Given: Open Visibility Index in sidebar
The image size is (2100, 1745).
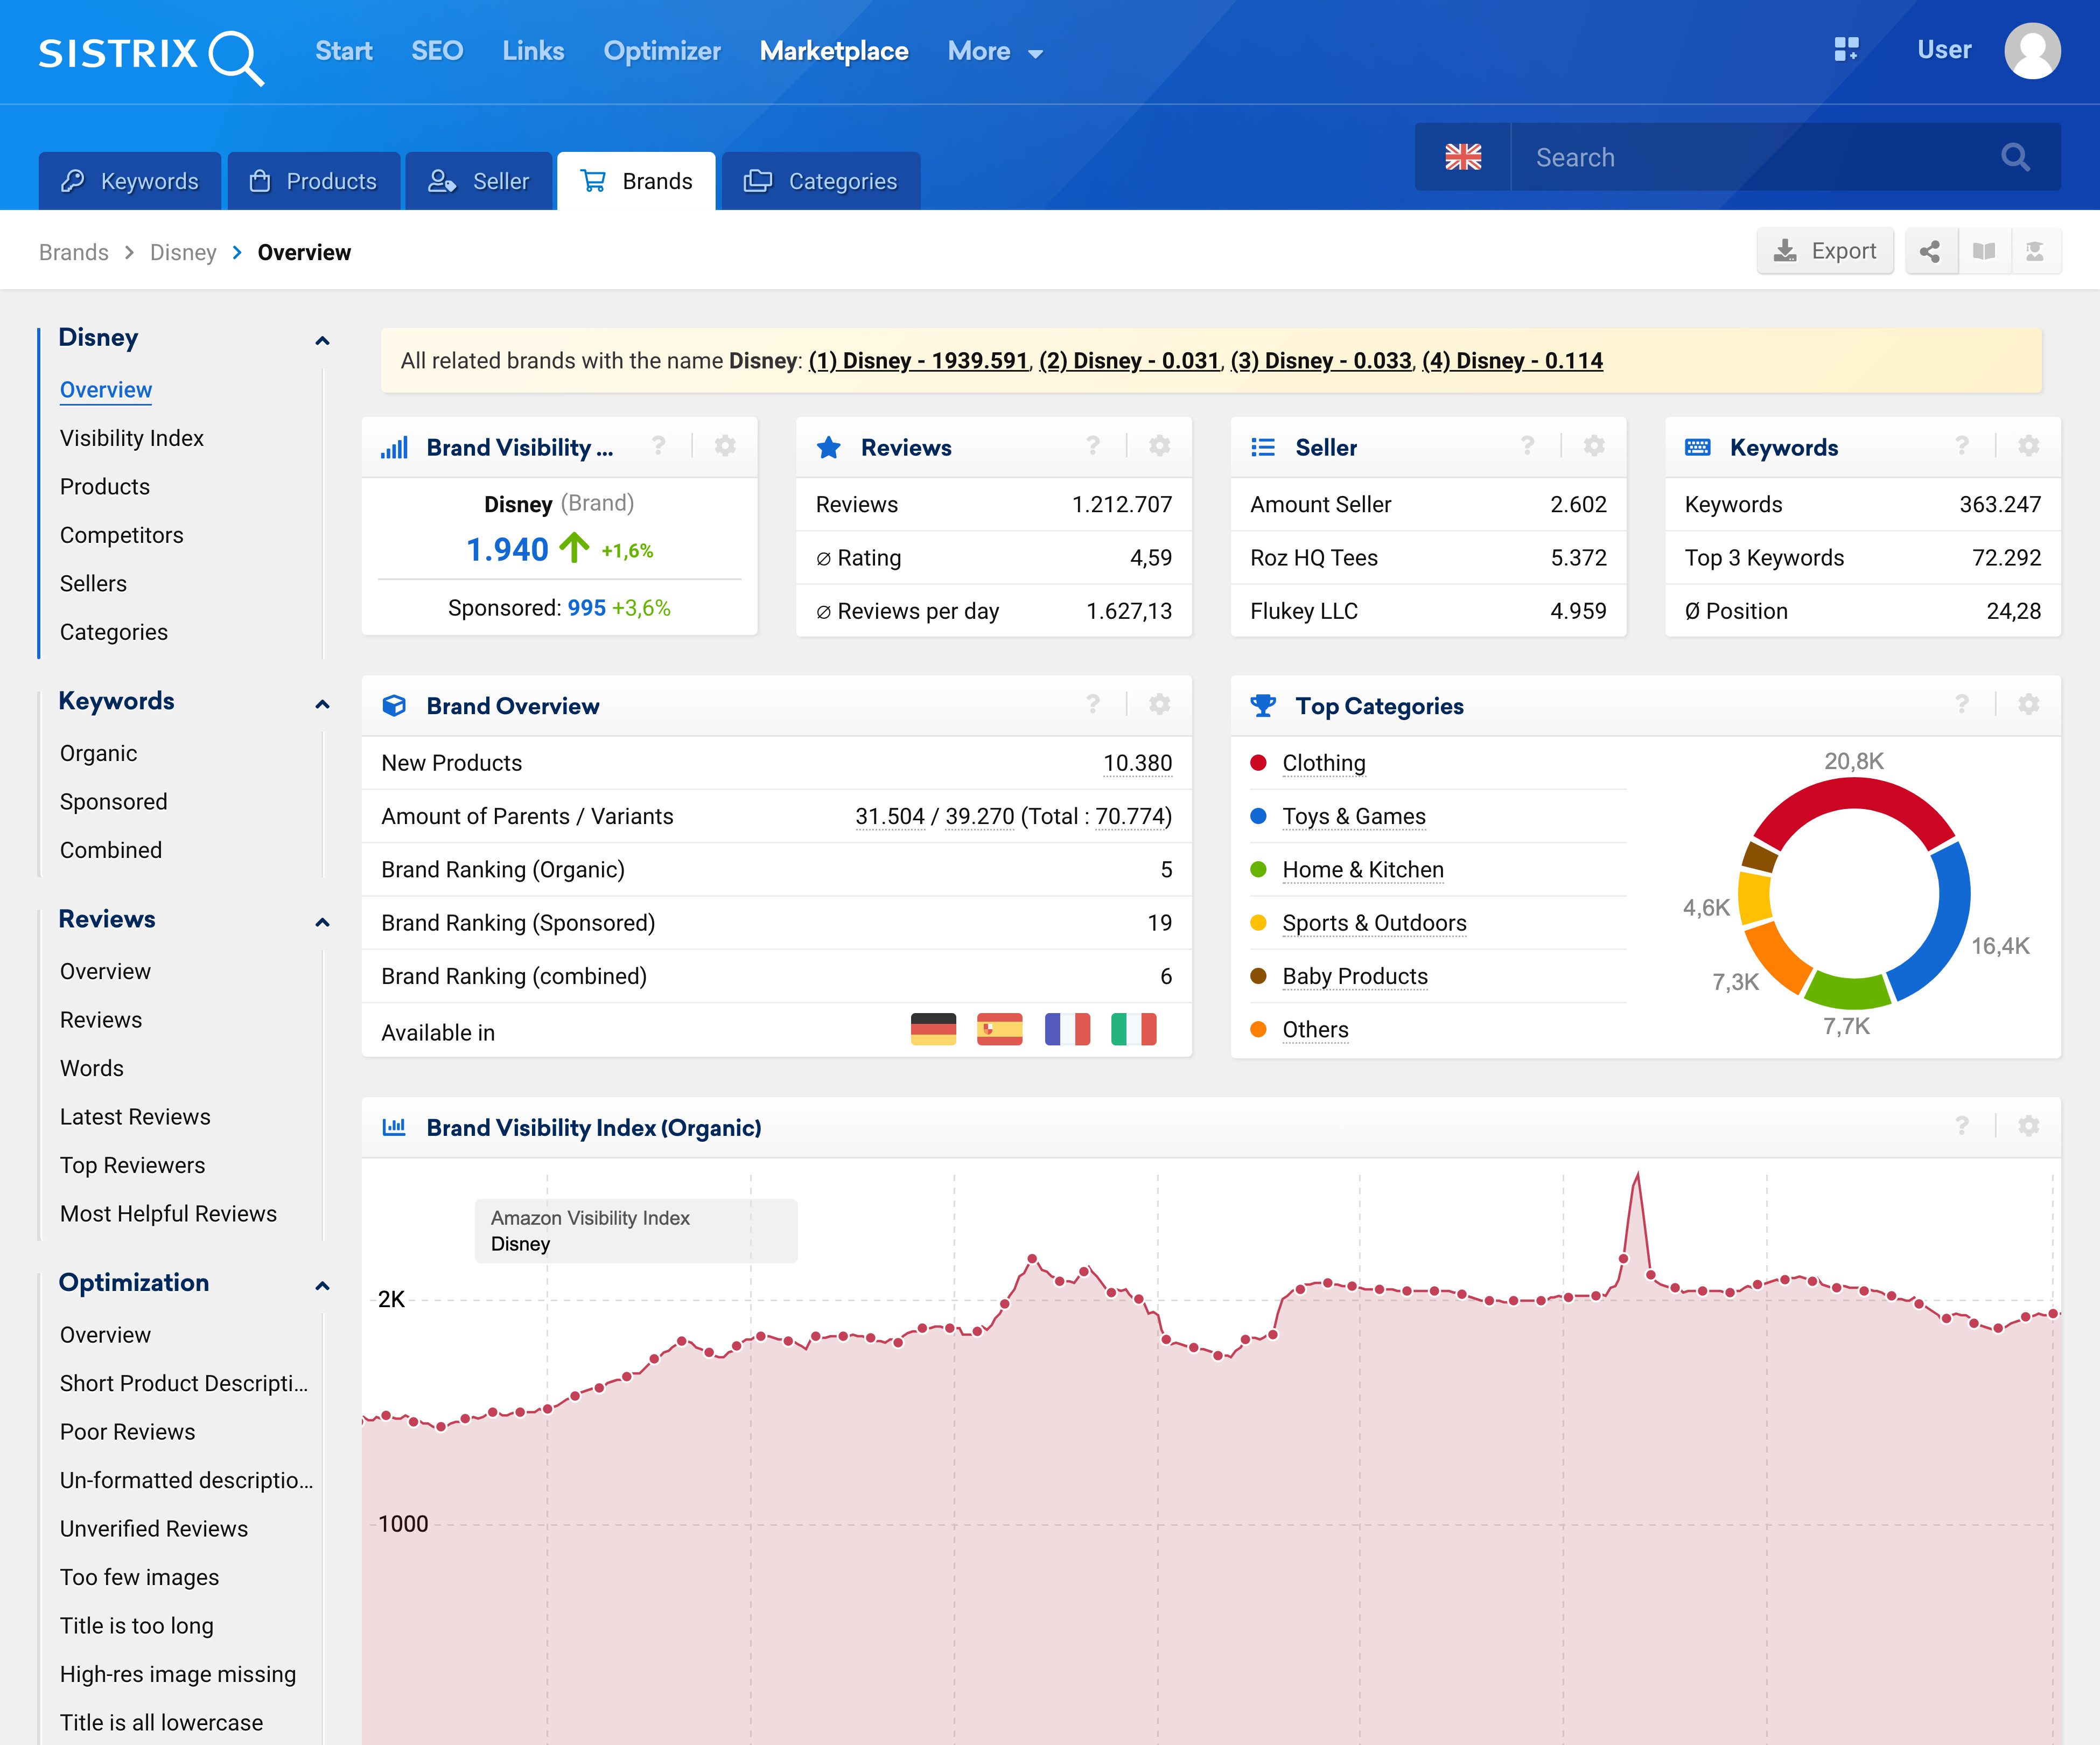Looking at the screenshot, I should 132,438.
